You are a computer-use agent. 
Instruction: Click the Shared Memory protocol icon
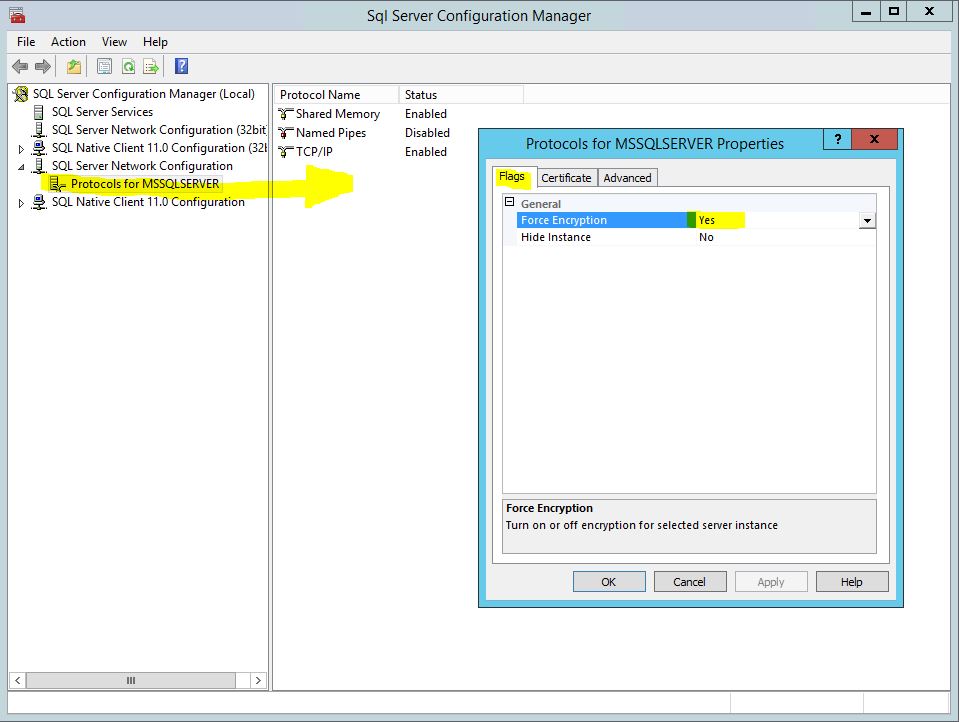[285, 114]
